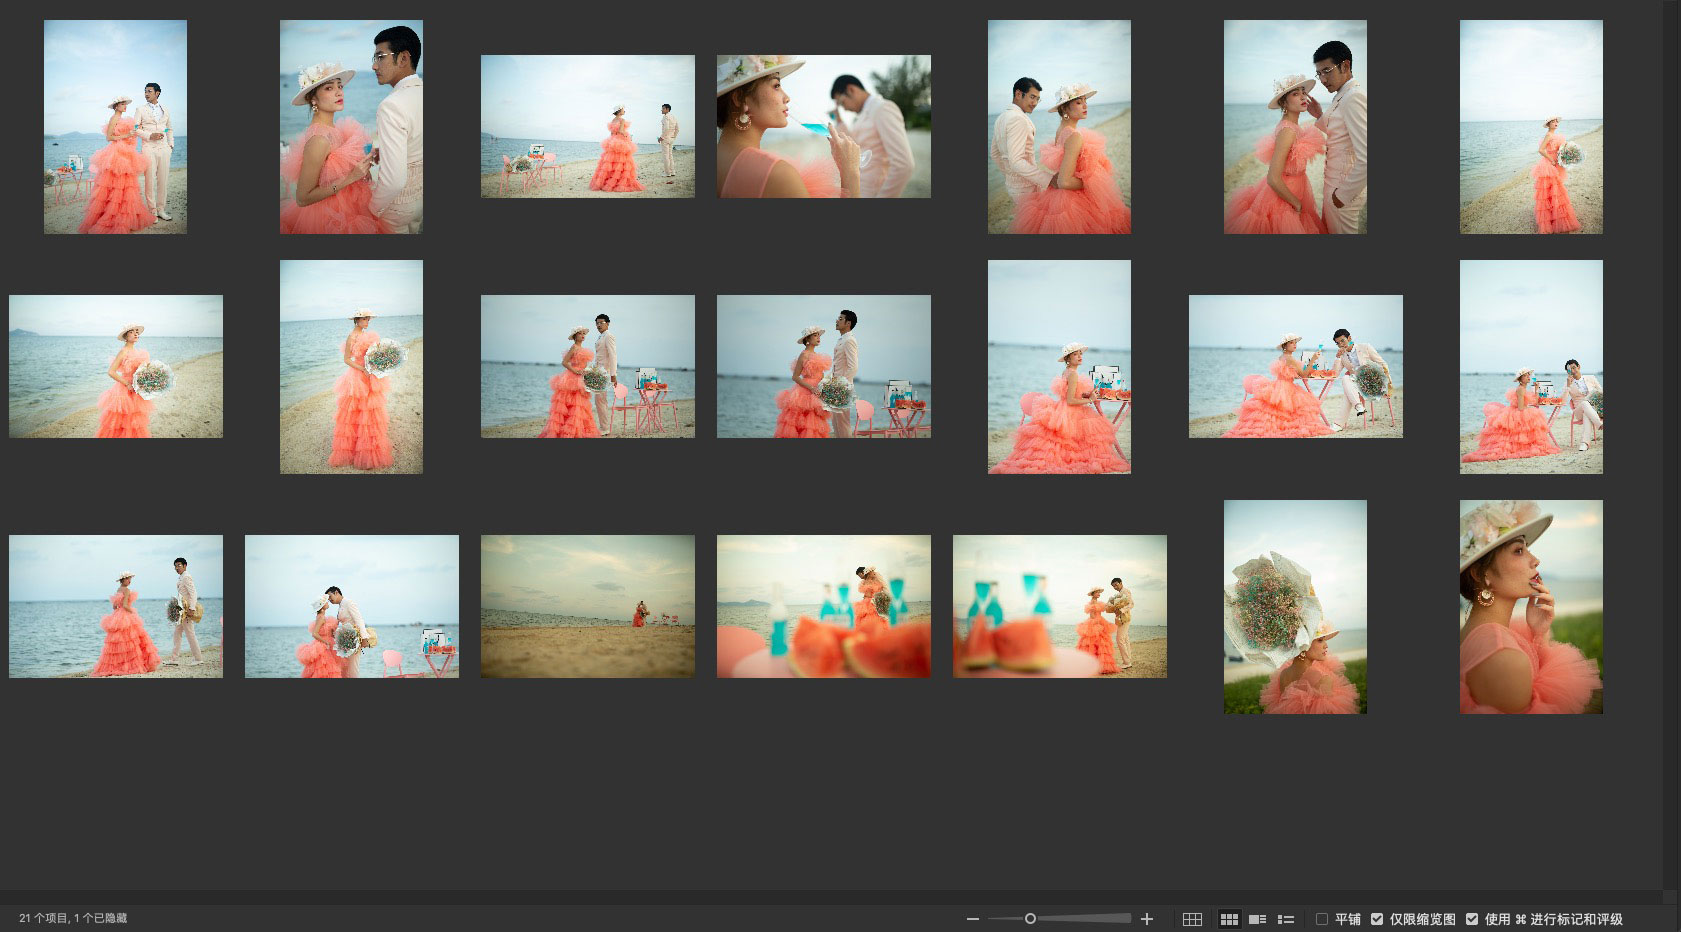Uncheck the 仅限缩览图 option

click(1377, 919)
